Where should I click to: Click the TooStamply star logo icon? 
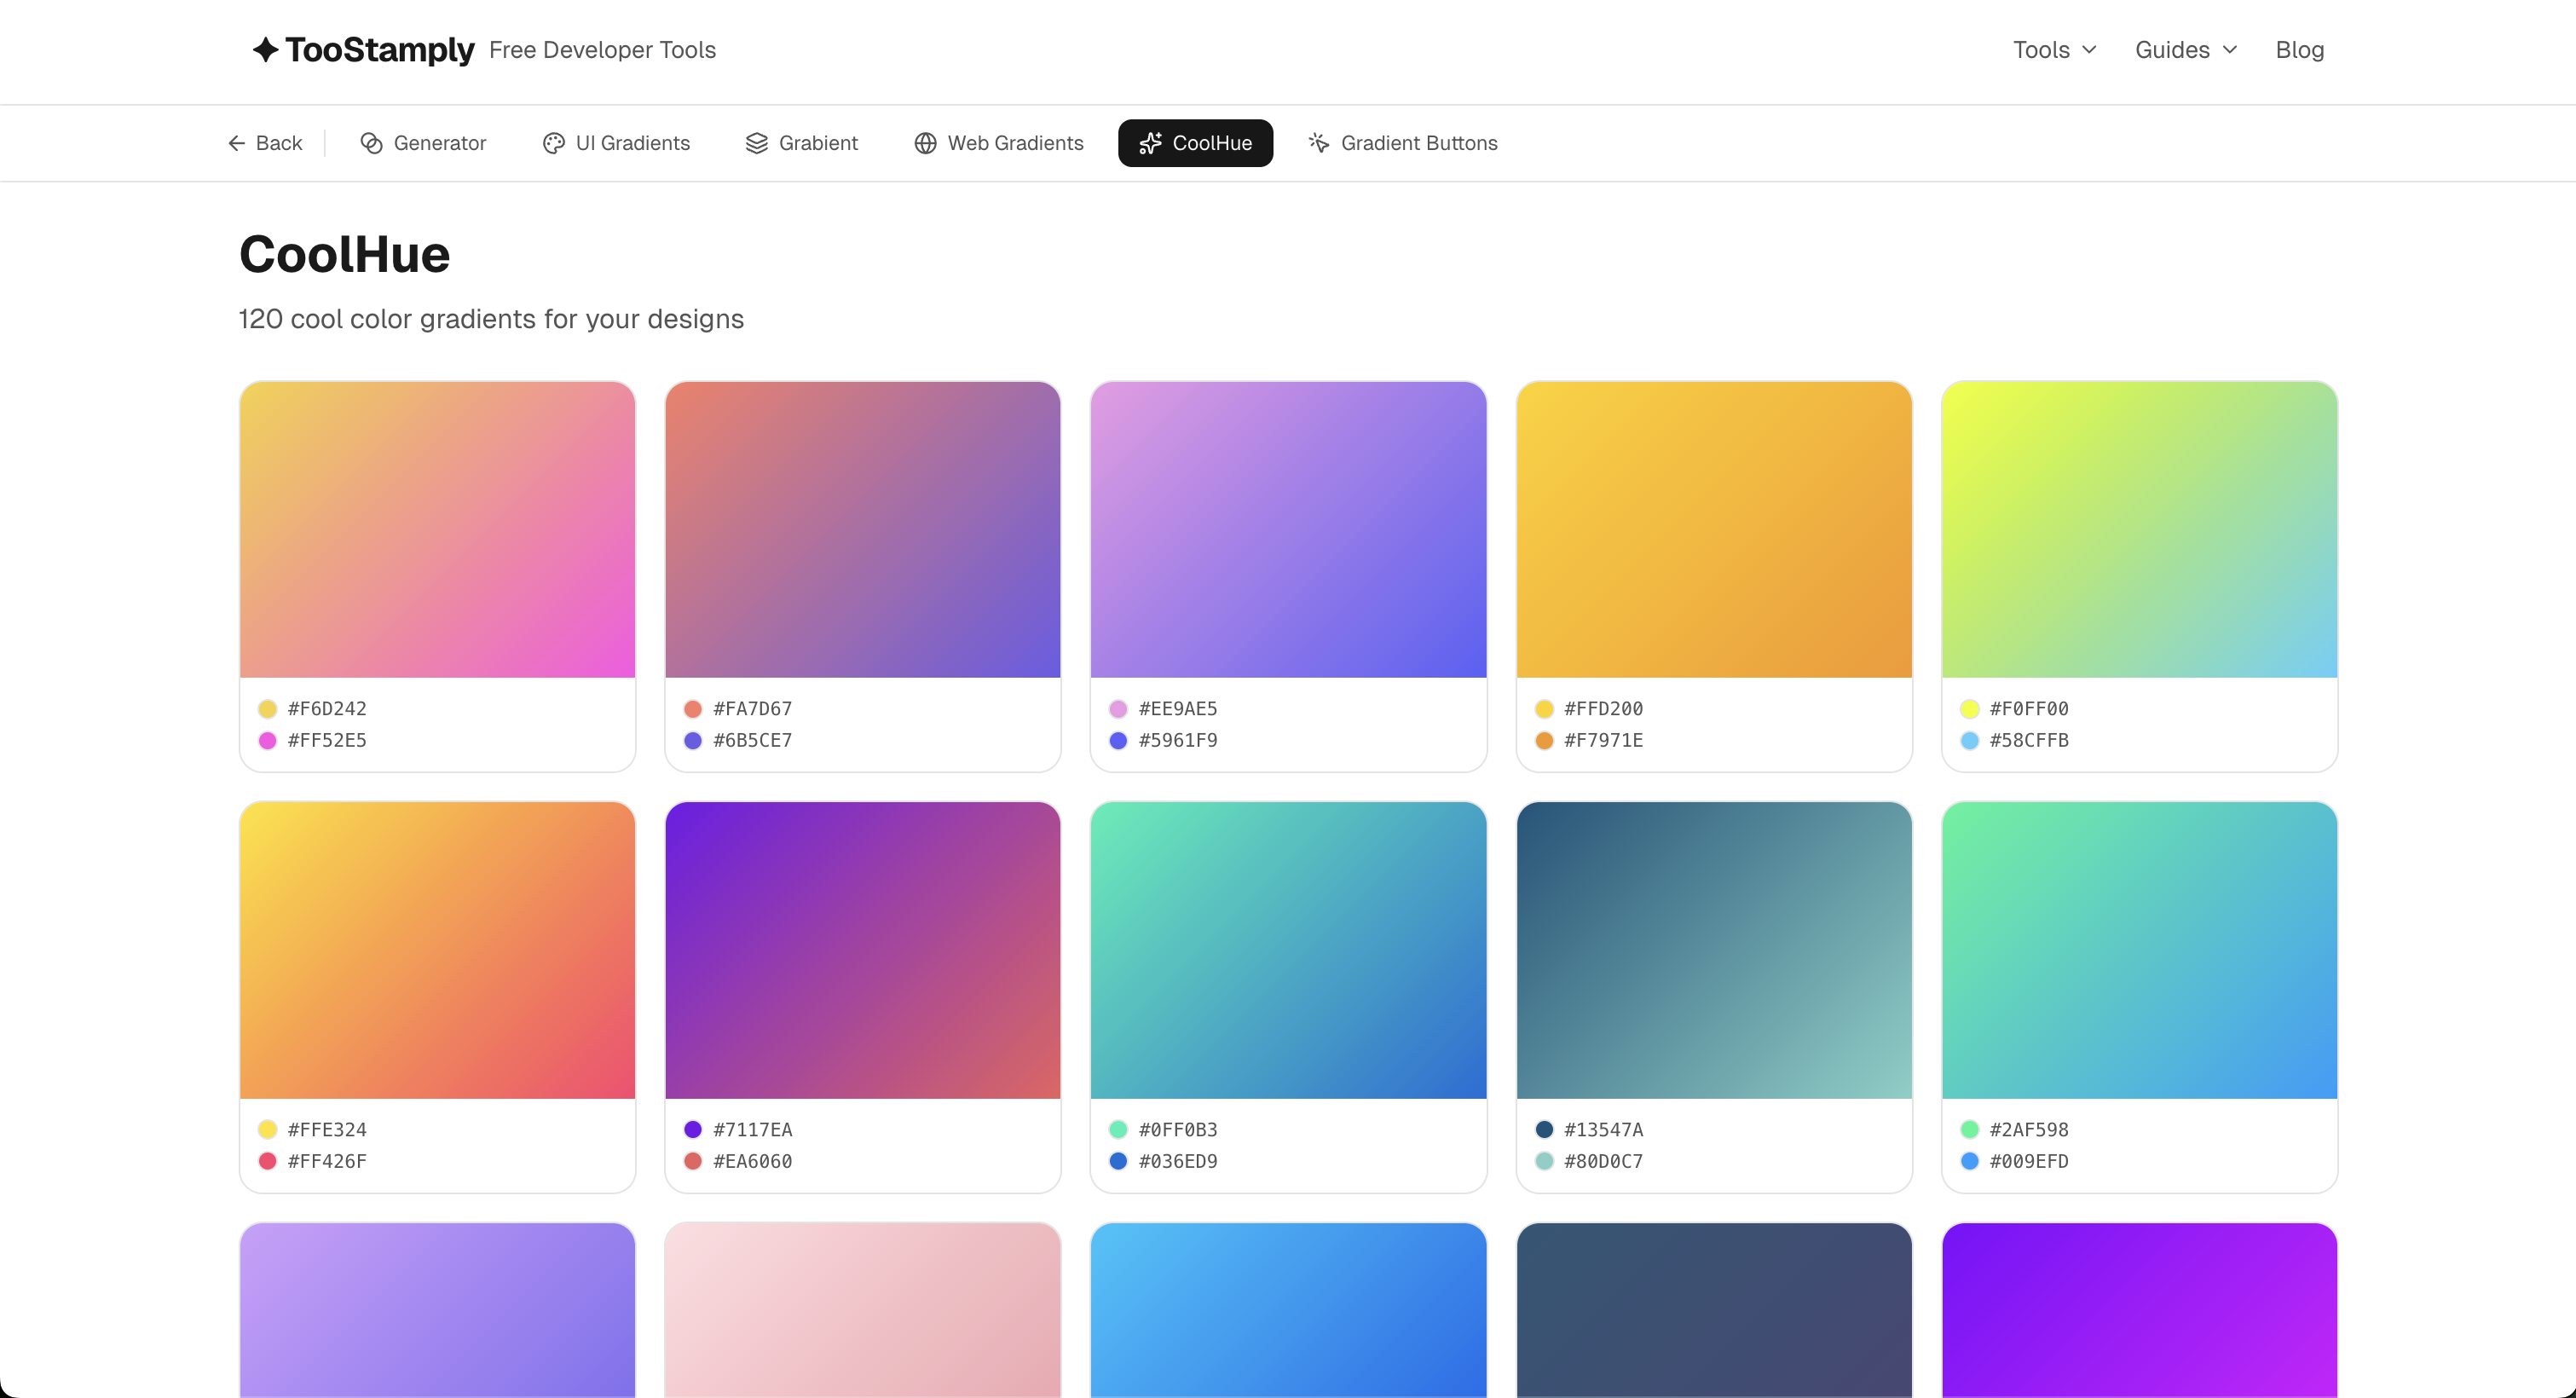coord(265,49)
